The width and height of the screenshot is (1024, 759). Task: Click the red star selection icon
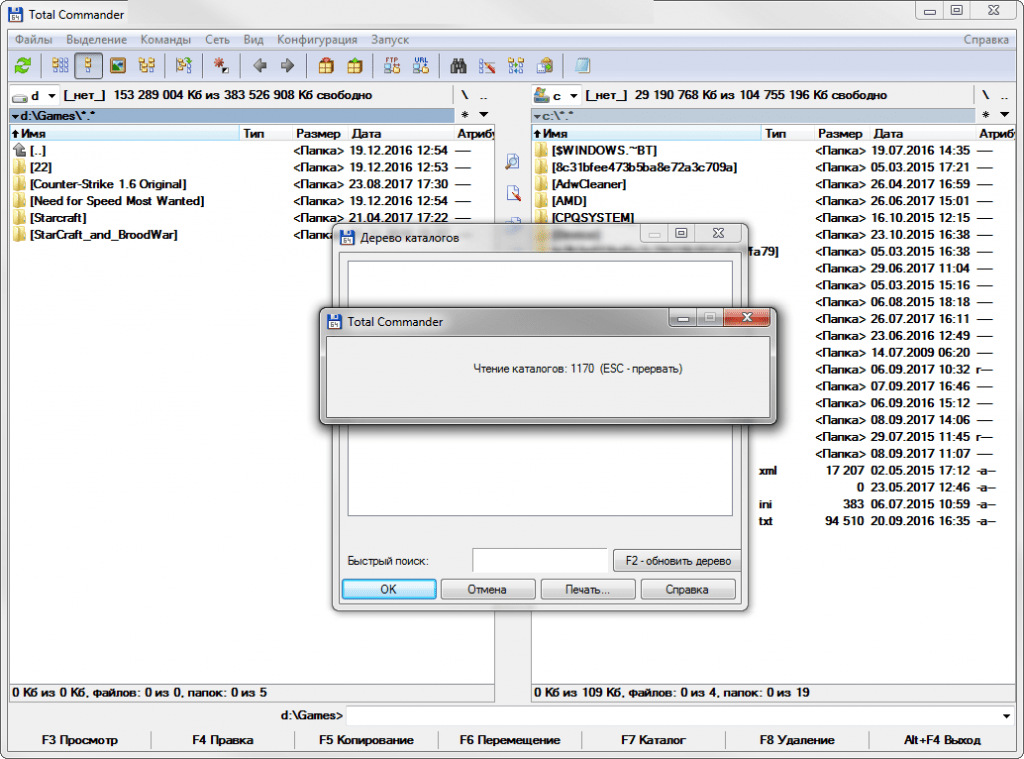221,65
